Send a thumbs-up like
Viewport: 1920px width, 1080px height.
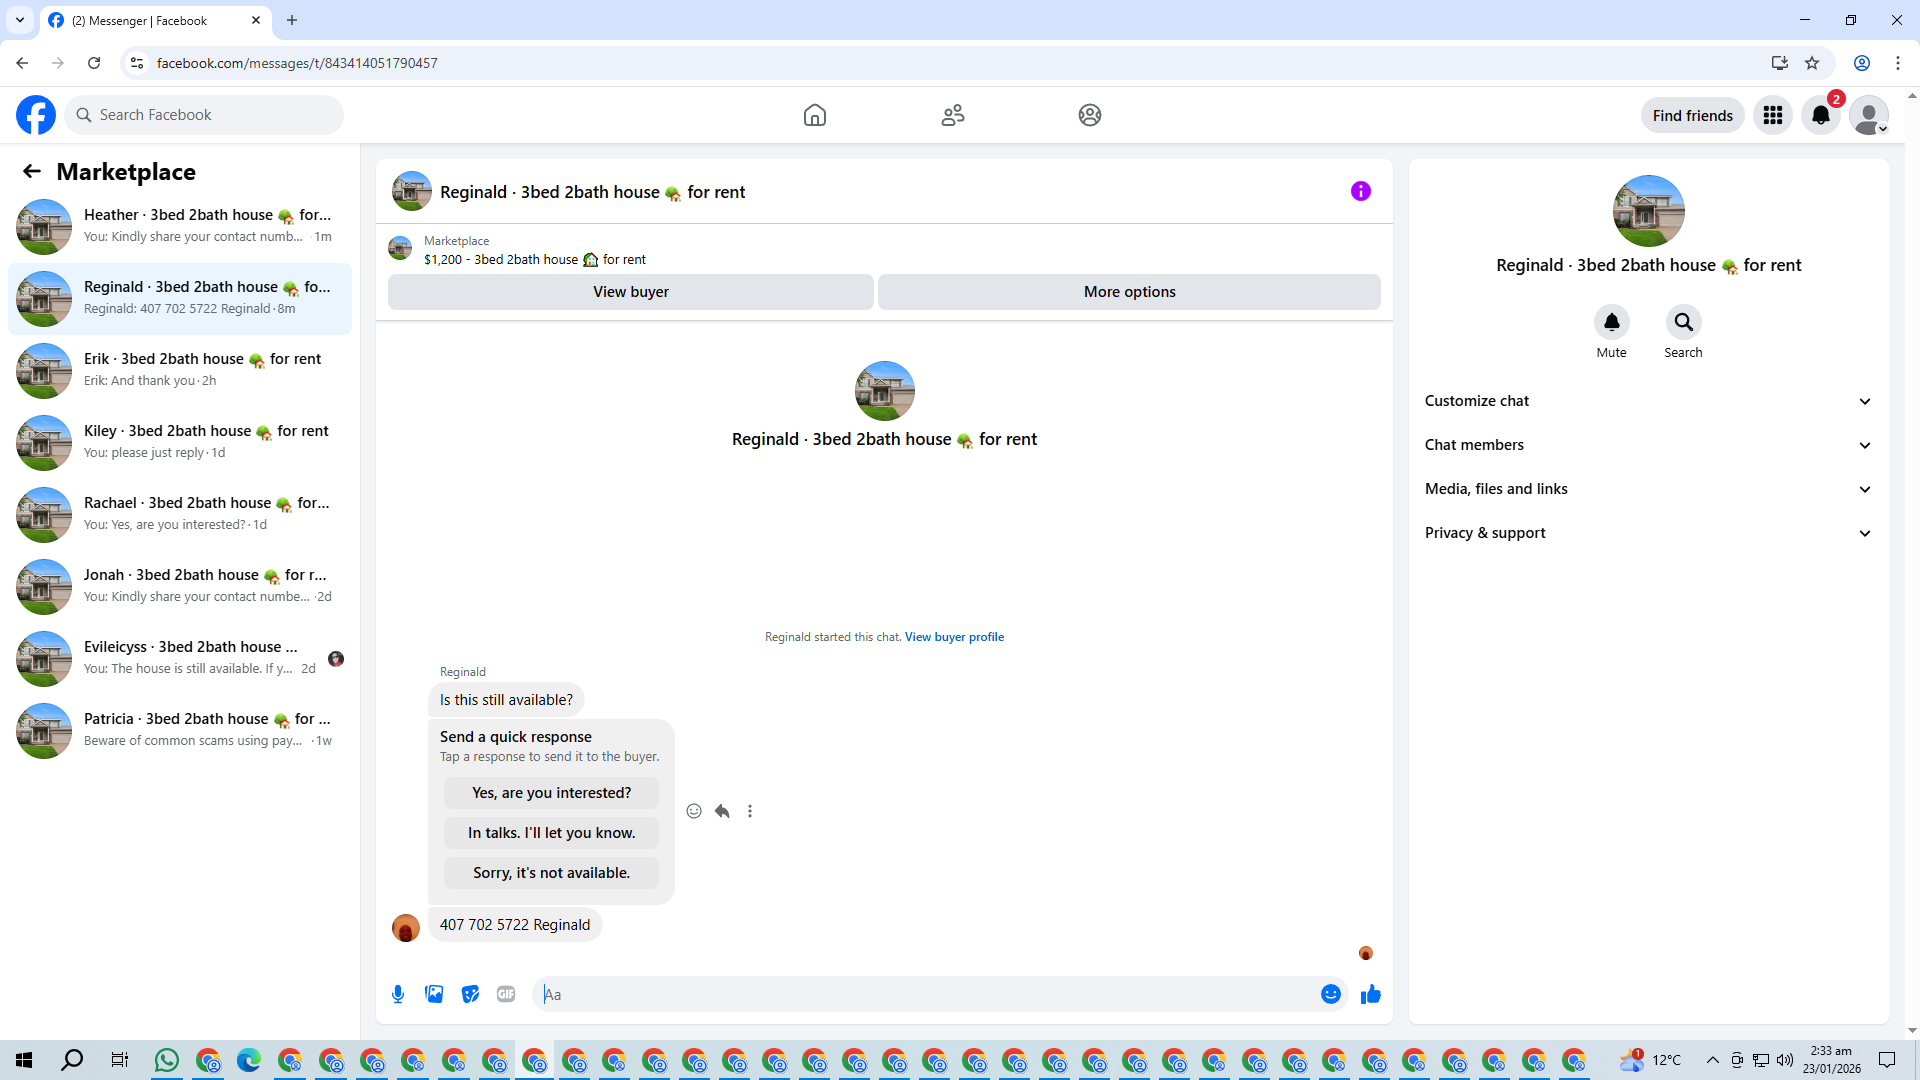click(1371, 994)
